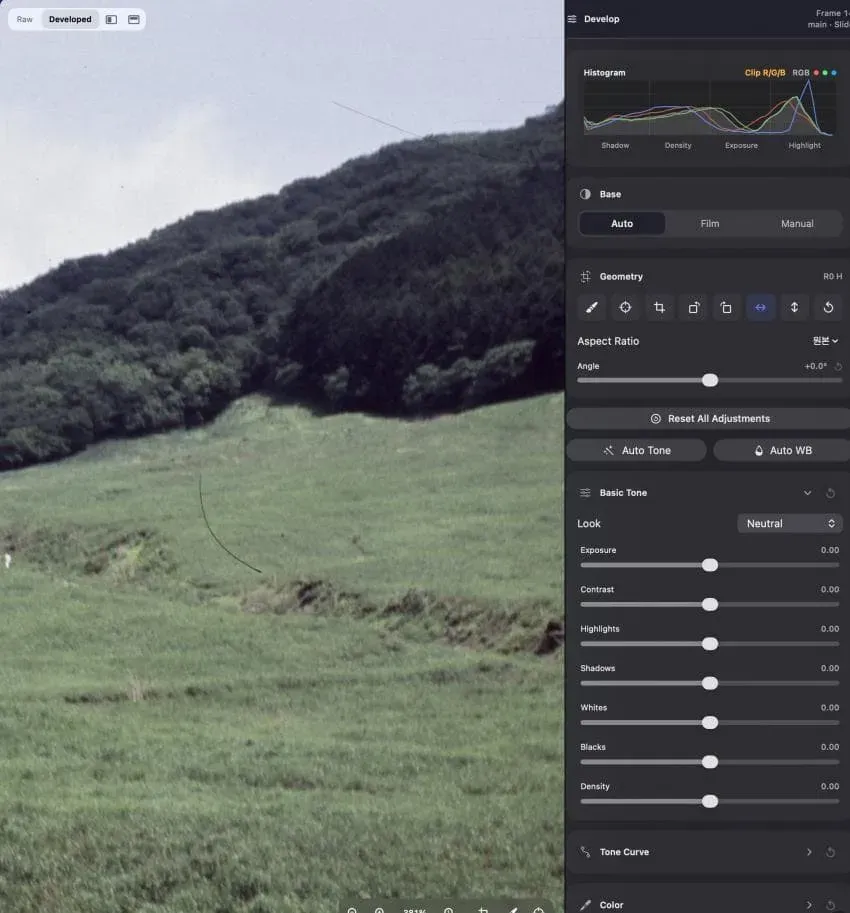Screen dimensions: 850x913
Task: Expand the Color section chevron
Action: (x=809, y=905)
